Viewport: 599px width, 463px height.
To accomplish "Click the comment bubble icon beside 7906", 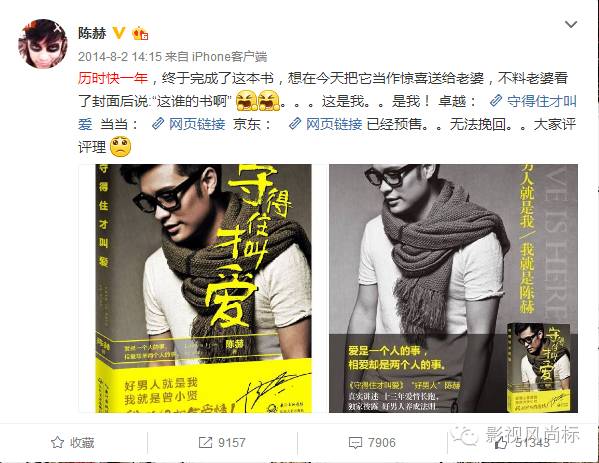I will [355, 443].
